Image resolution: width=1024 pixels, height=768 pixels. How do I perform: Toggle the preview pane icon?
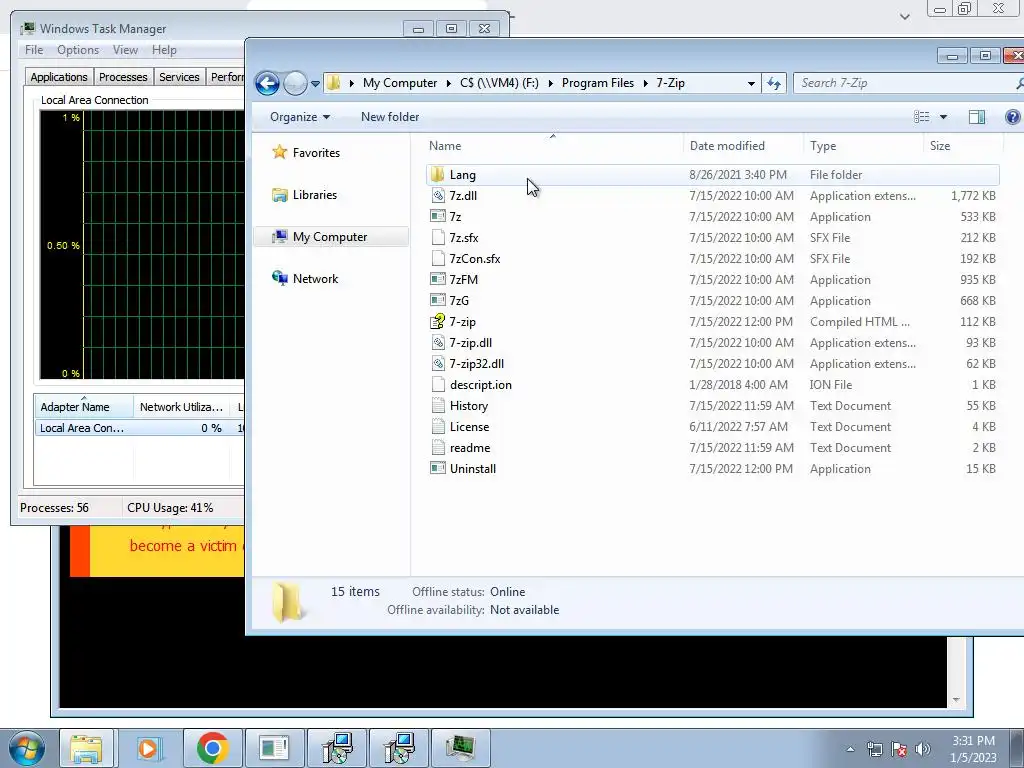[977, 117]
